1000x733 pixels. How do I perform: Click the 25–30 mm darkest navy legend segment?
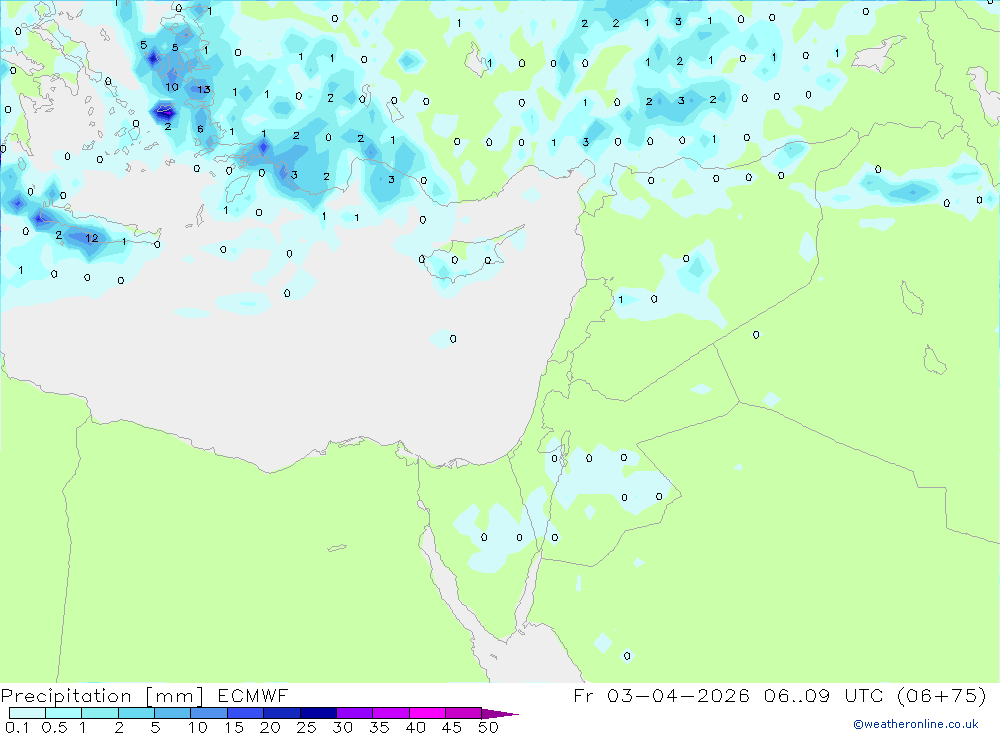point(318,713)
